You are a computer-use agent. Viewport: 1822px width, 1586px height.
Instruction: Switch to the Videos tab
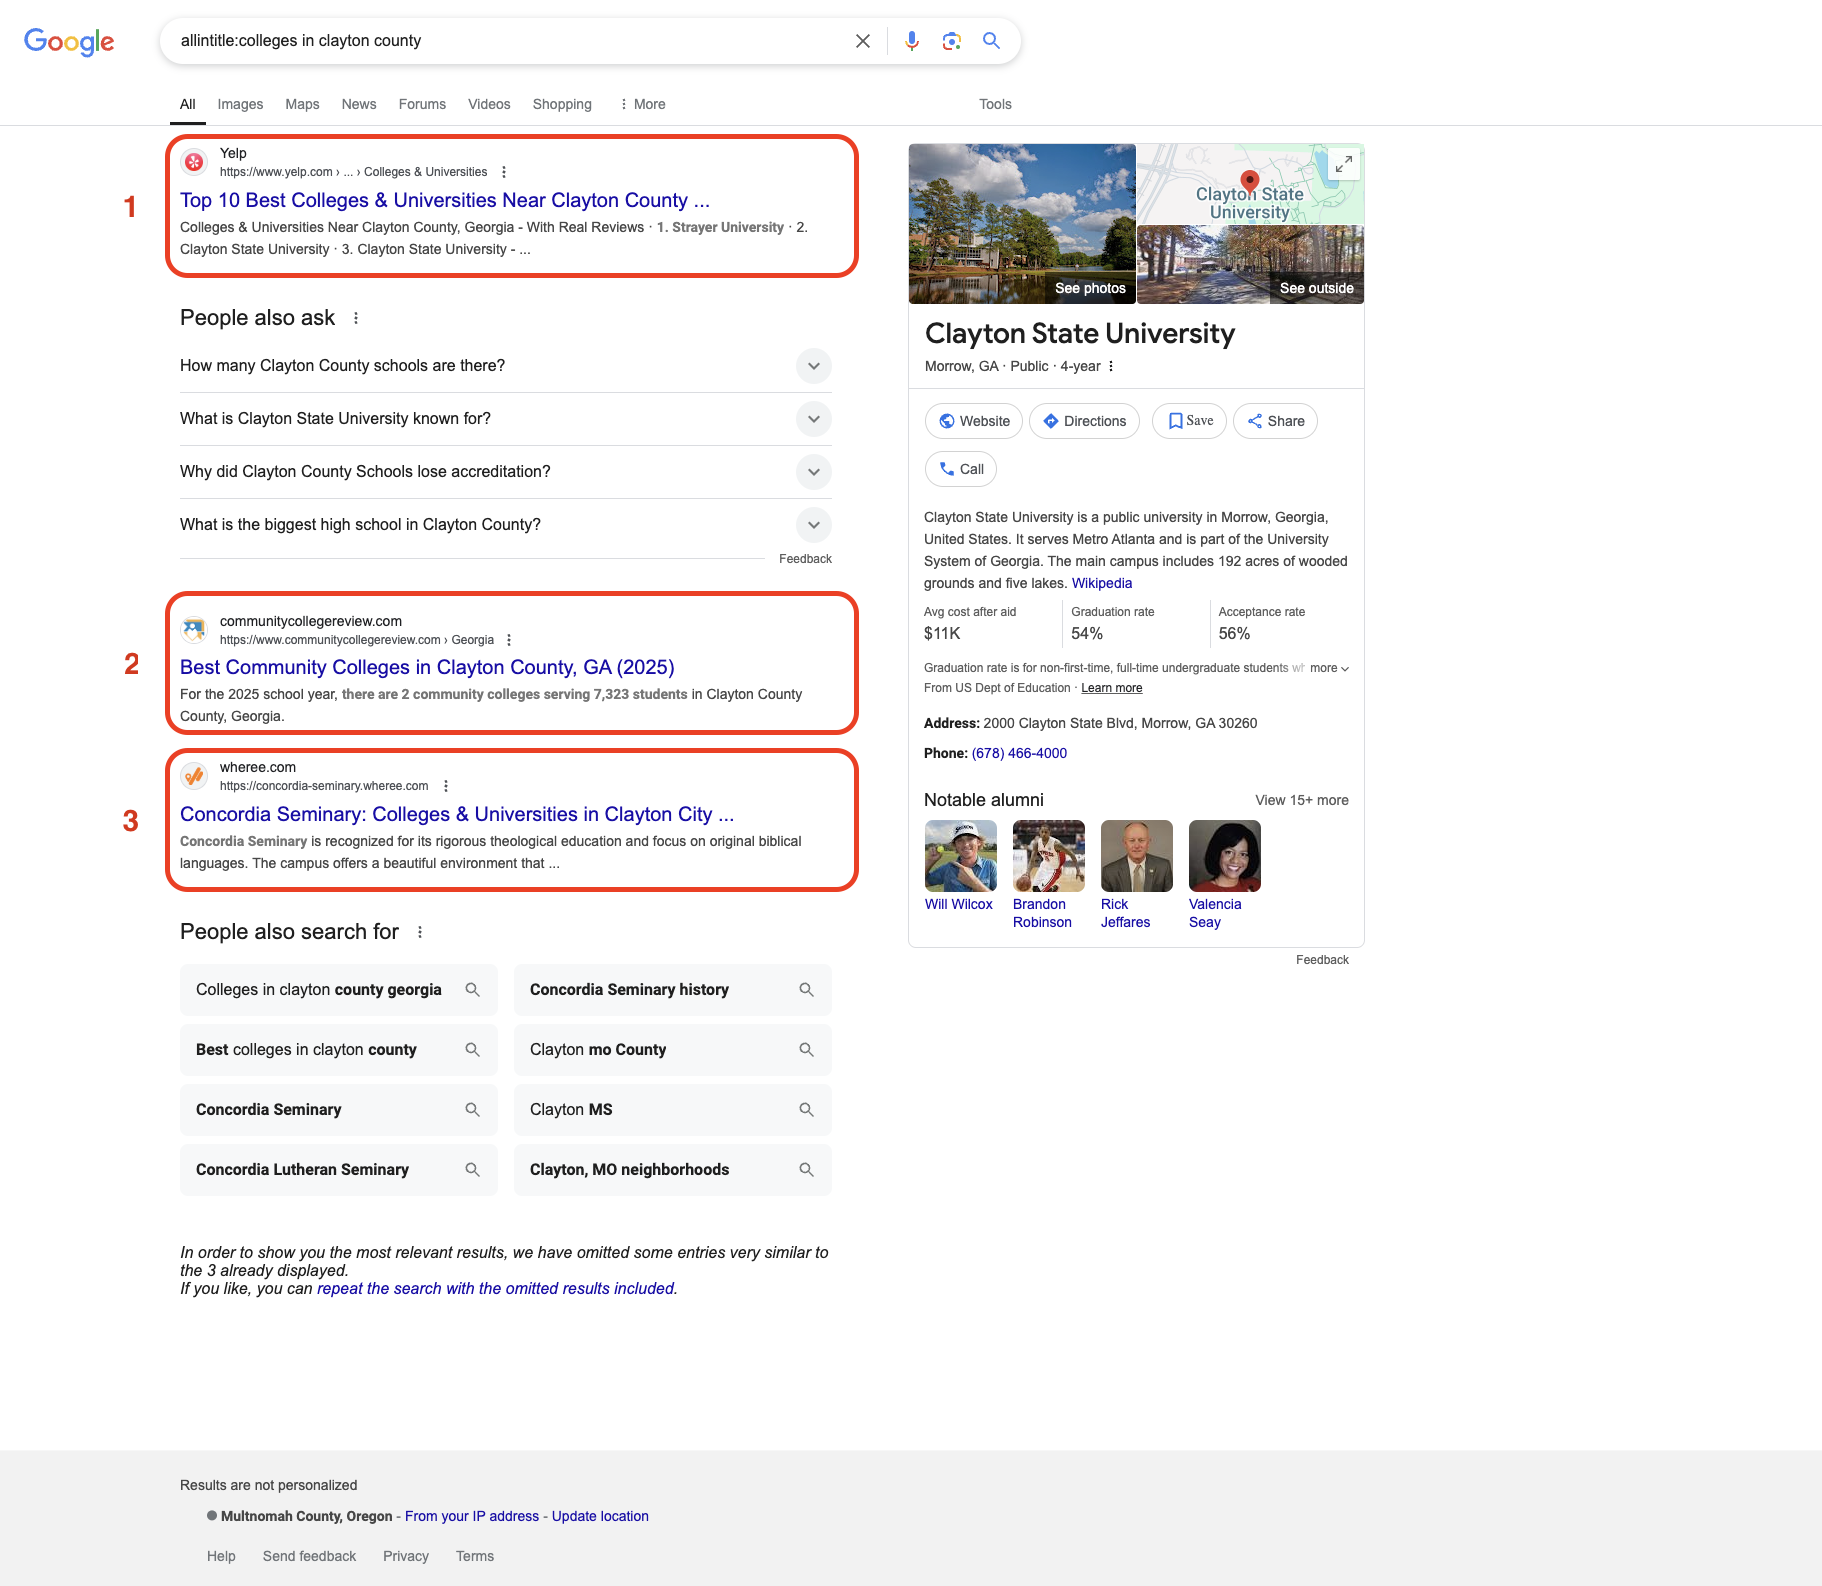pyautogui.click(x=489, y=104)
